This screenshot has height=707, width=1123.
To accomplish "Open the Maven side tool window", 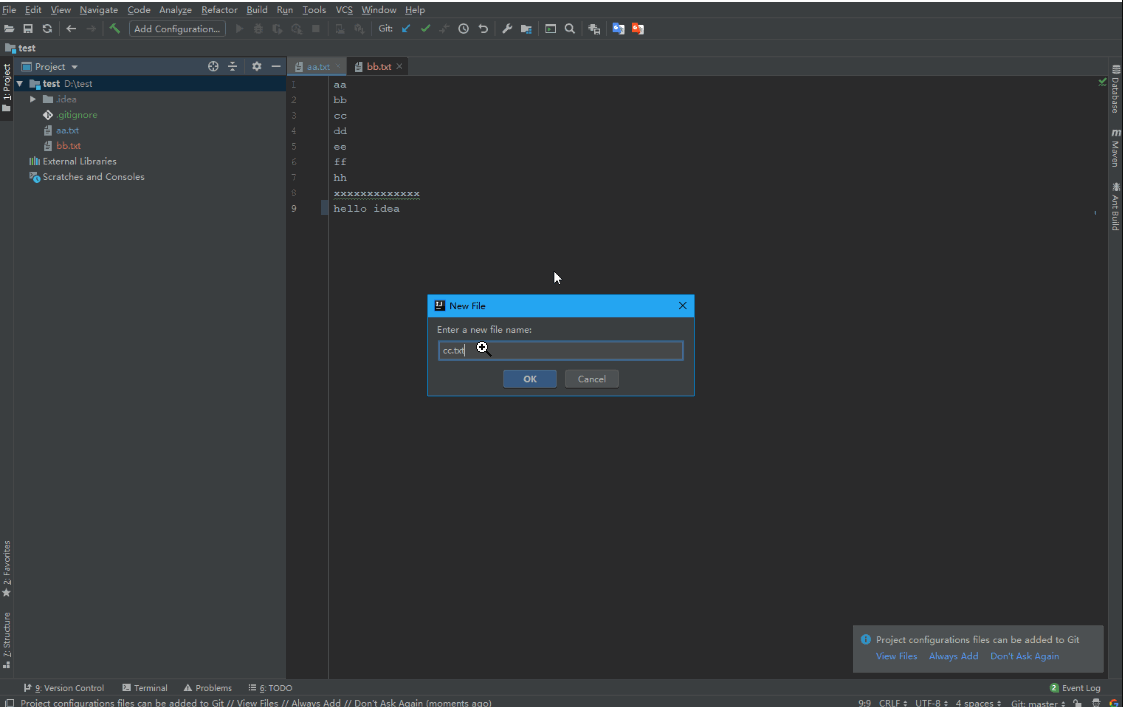I will point(1115,148).
